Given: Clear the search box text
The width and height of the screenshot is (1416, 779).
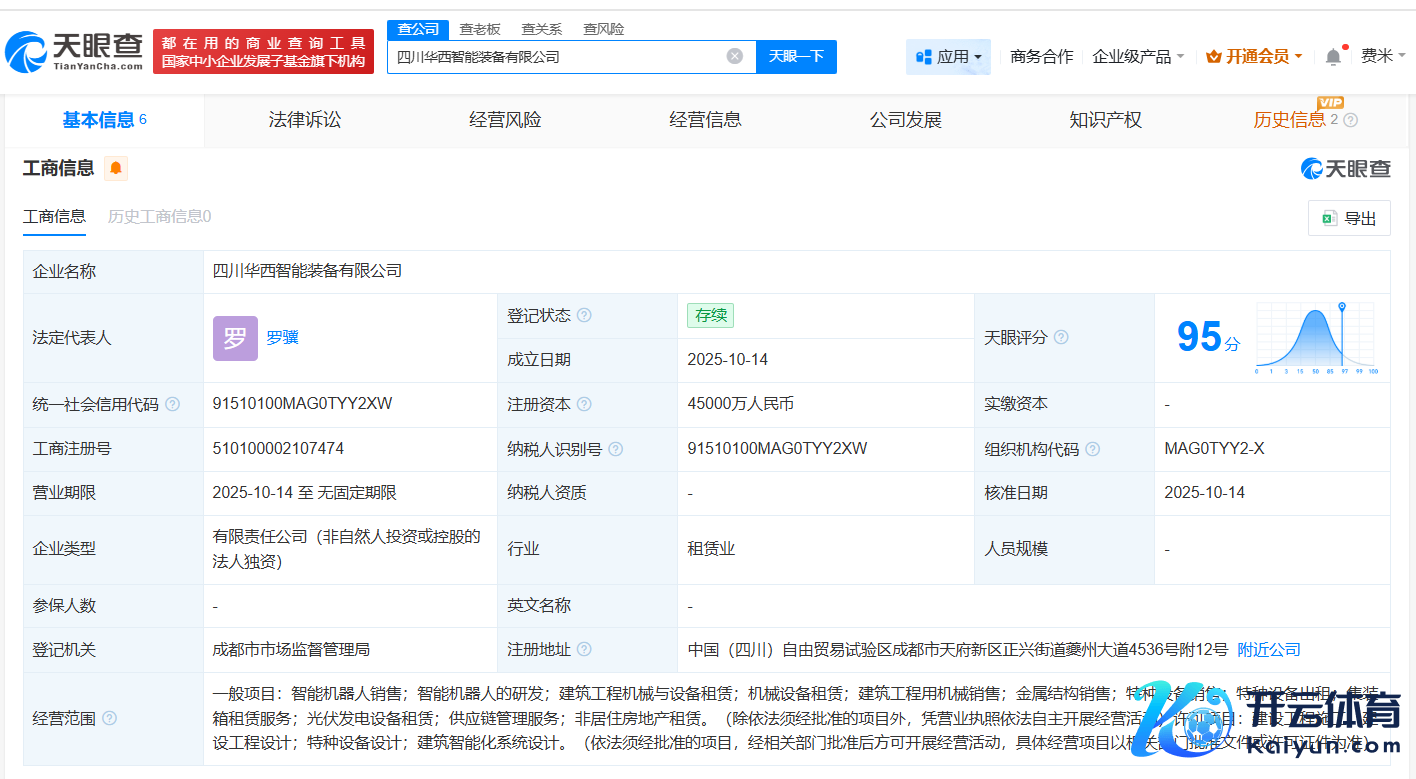Looking at the screenshot, I should tap(734, 57).
